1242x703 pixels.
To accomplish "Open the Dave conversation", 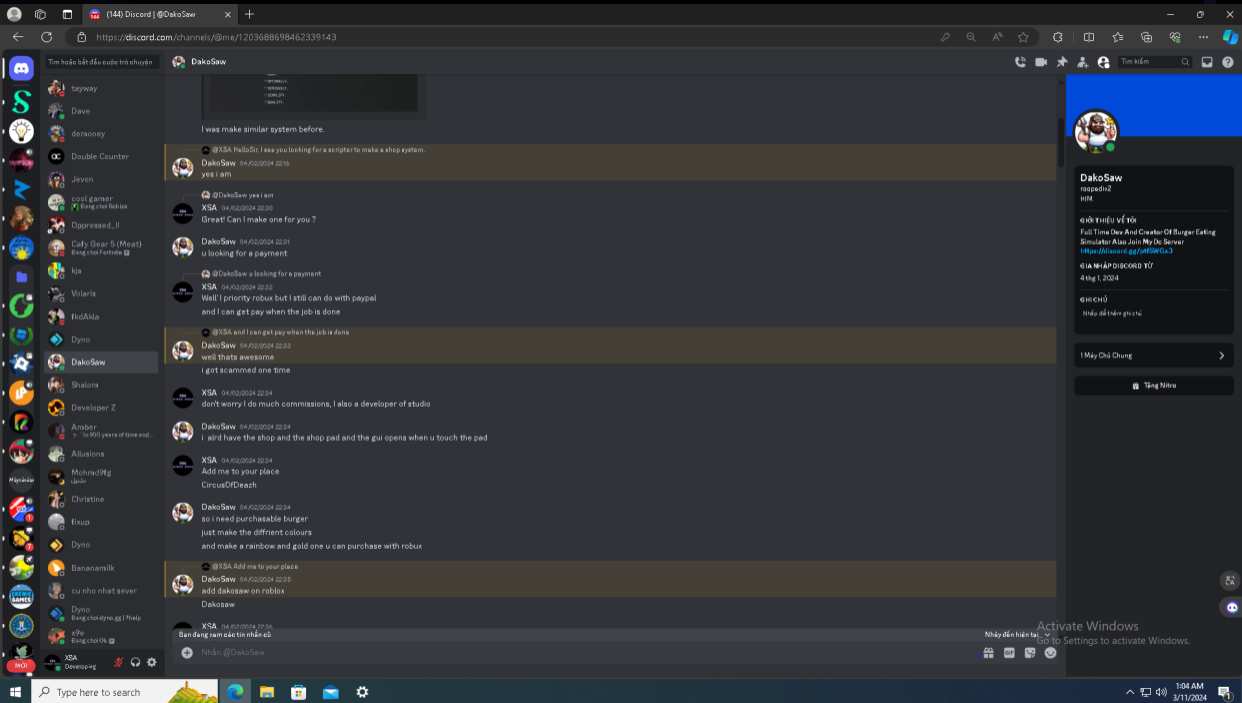I will (x=103, y=111).
